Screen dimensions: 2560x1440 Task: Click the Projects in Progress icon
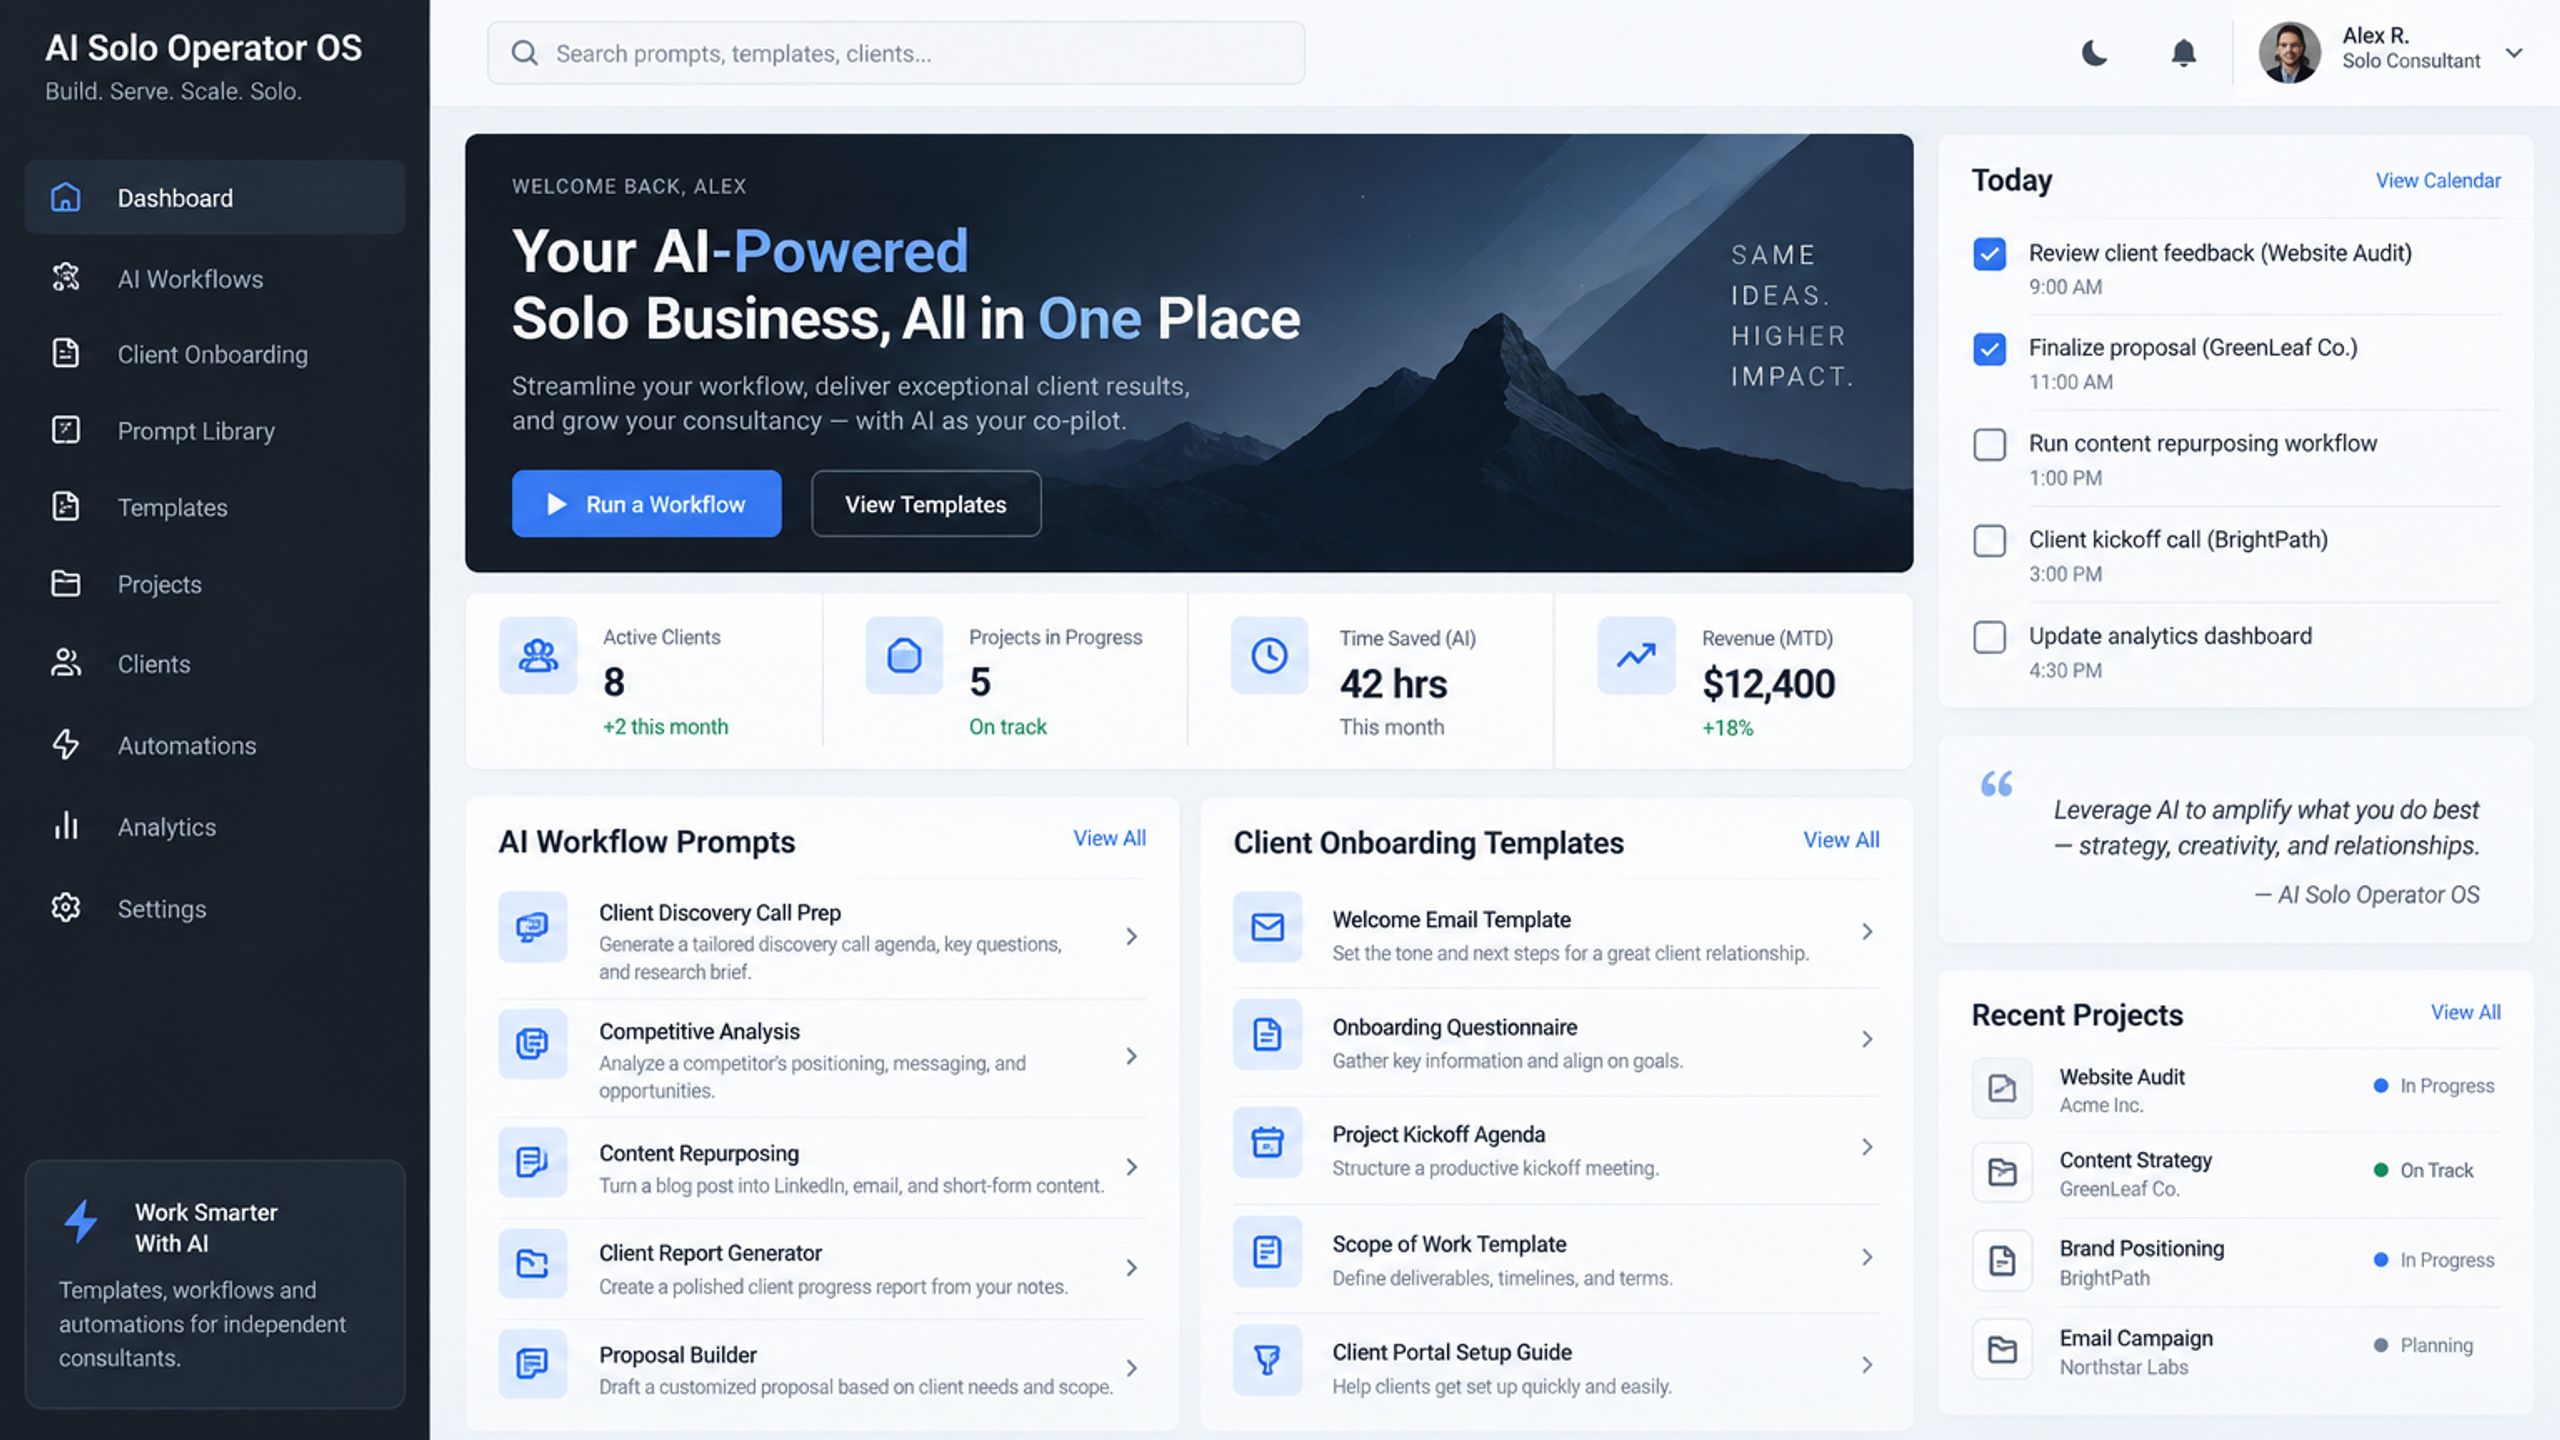[x=904, y=656]
